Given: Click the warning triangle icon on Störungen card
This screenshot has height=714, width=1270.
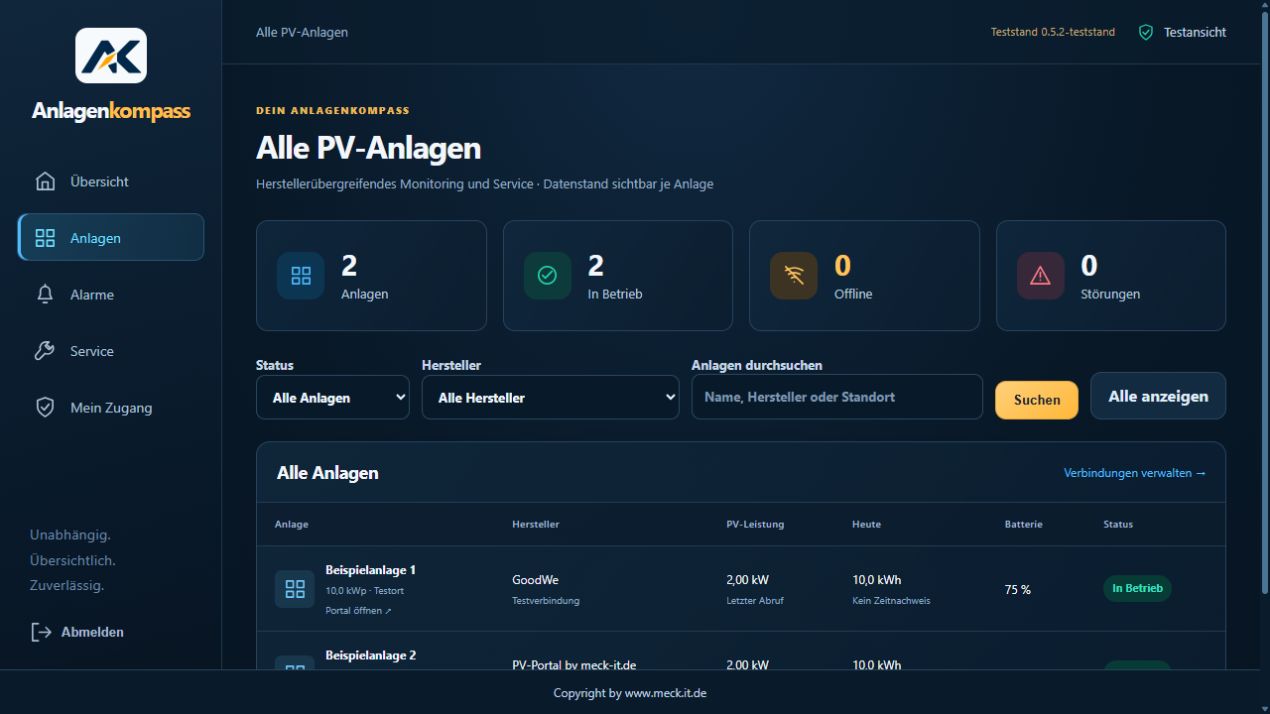Looking at the screenshot, I should point(1041,276).
